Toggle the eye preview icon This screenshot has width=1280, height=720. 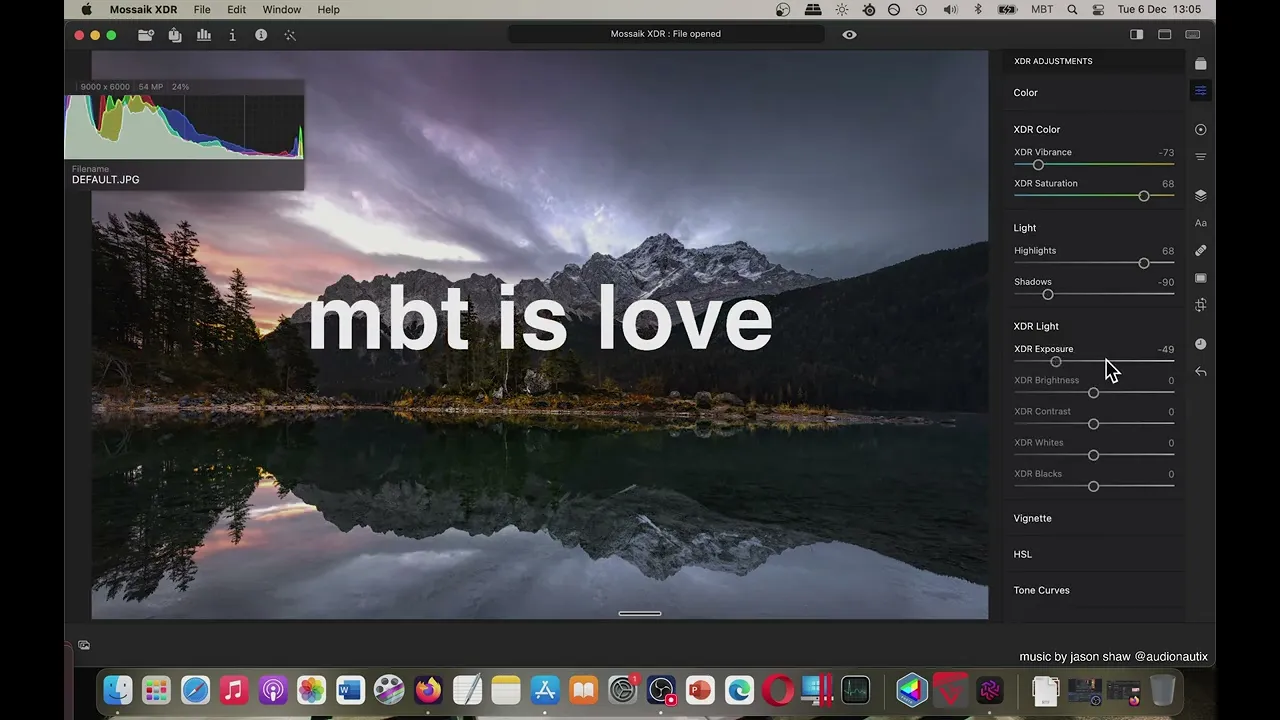click(849, 34)
